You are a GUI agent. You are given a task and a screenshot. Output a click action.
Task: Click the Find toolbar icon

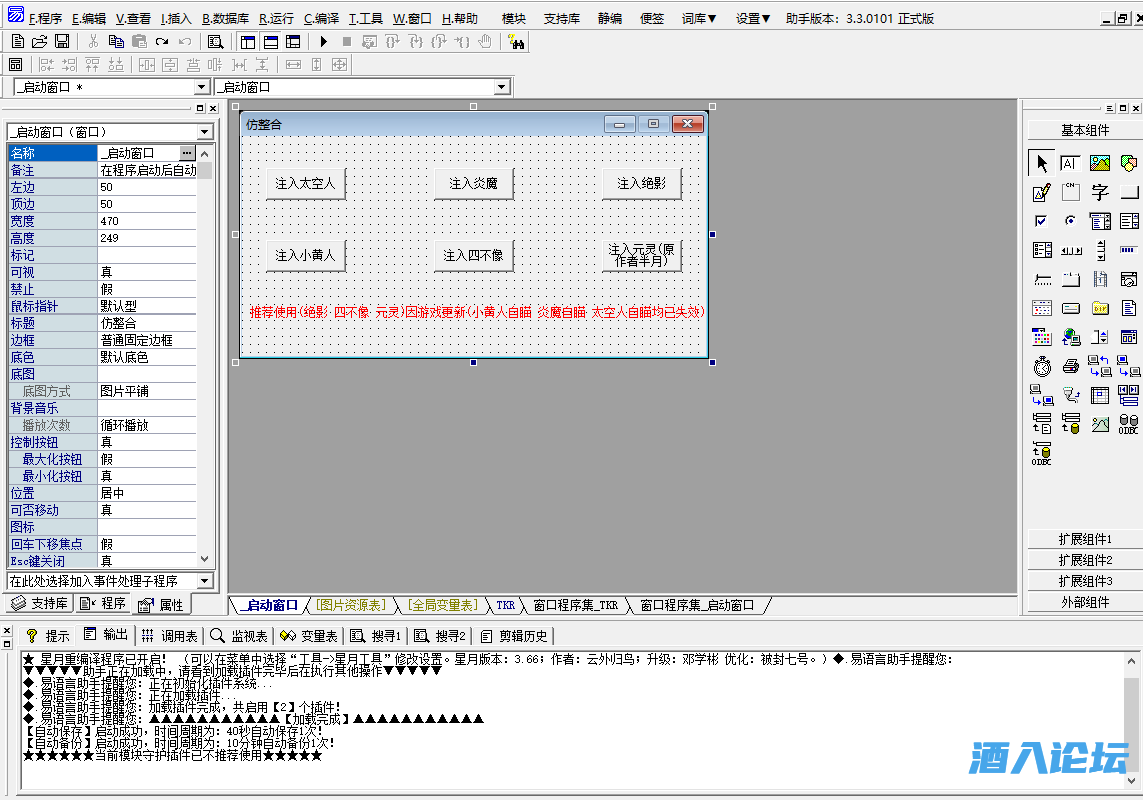click(x=213, y=41)
